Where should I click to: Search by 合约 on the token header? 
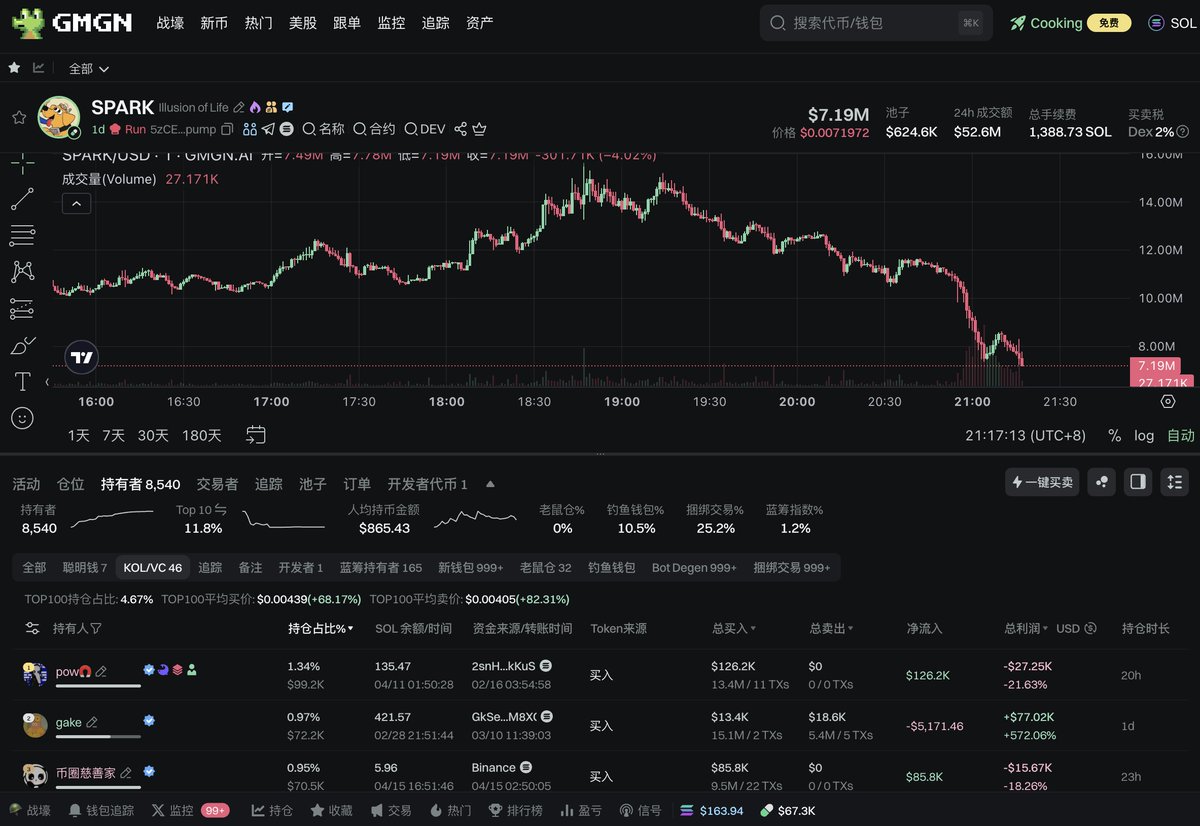pyautogui.click(x=374, y=129)
